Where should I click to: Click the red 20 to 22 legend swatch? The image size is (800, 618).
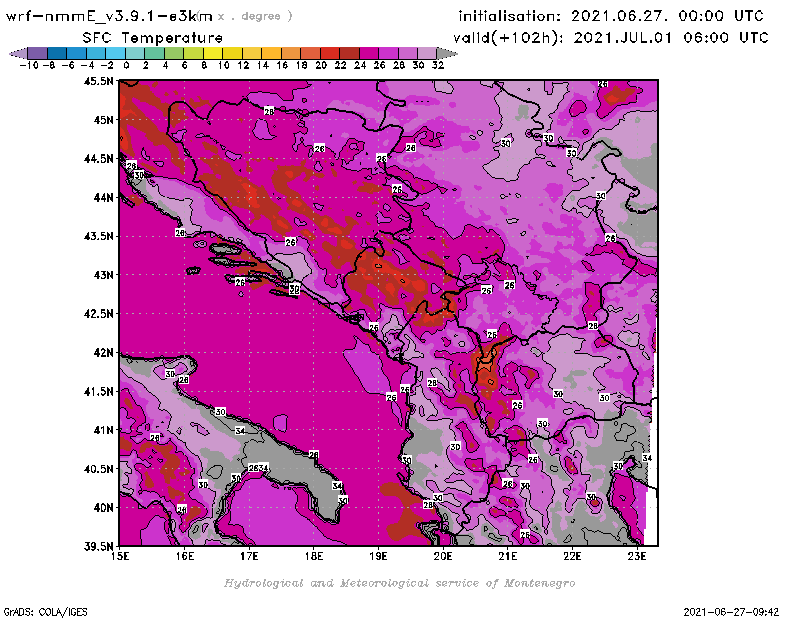click(x=330, y=53)
